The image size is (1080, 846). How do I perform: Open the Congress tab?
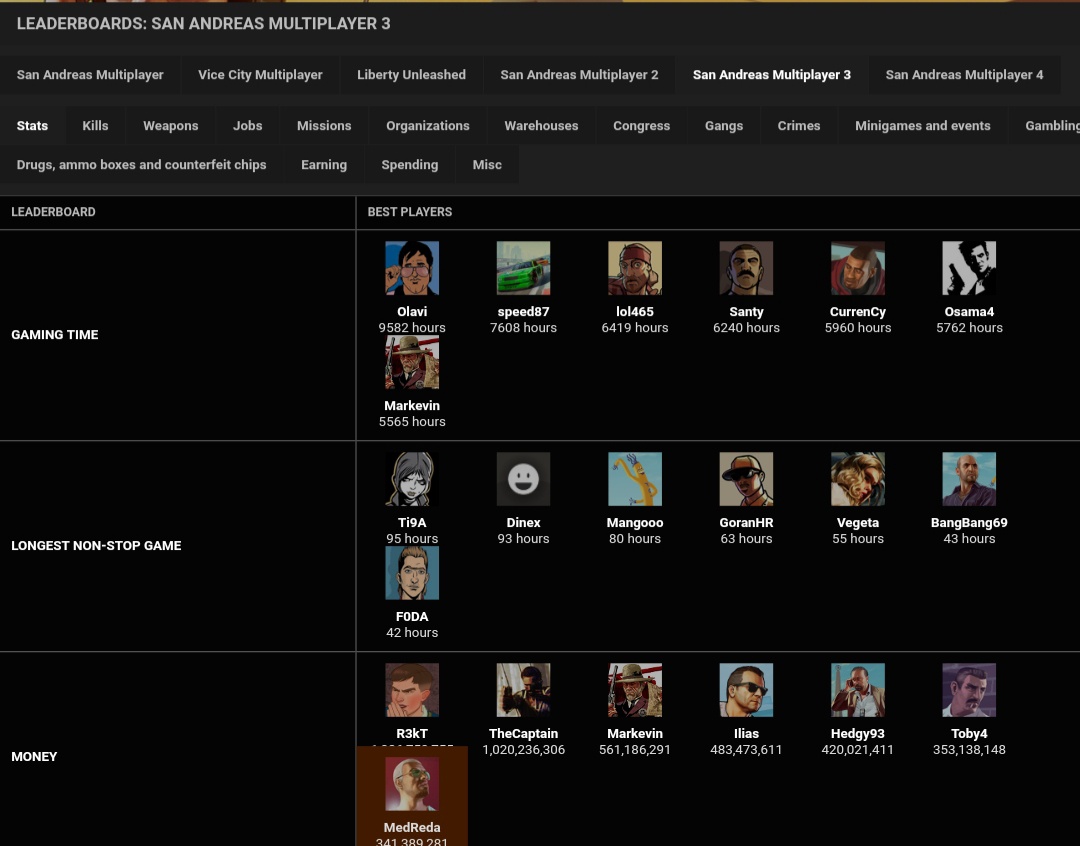[x=641, y=125]
